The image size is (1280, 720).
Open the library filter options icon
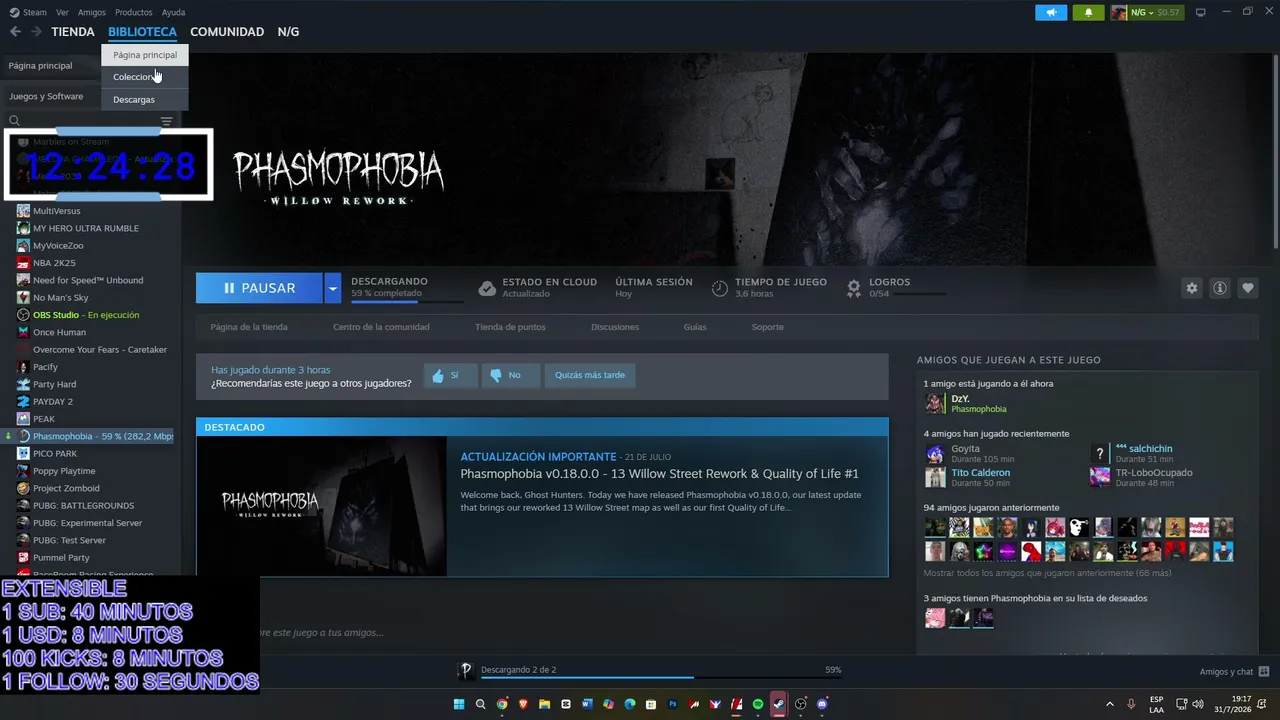[x=166, y=121]
